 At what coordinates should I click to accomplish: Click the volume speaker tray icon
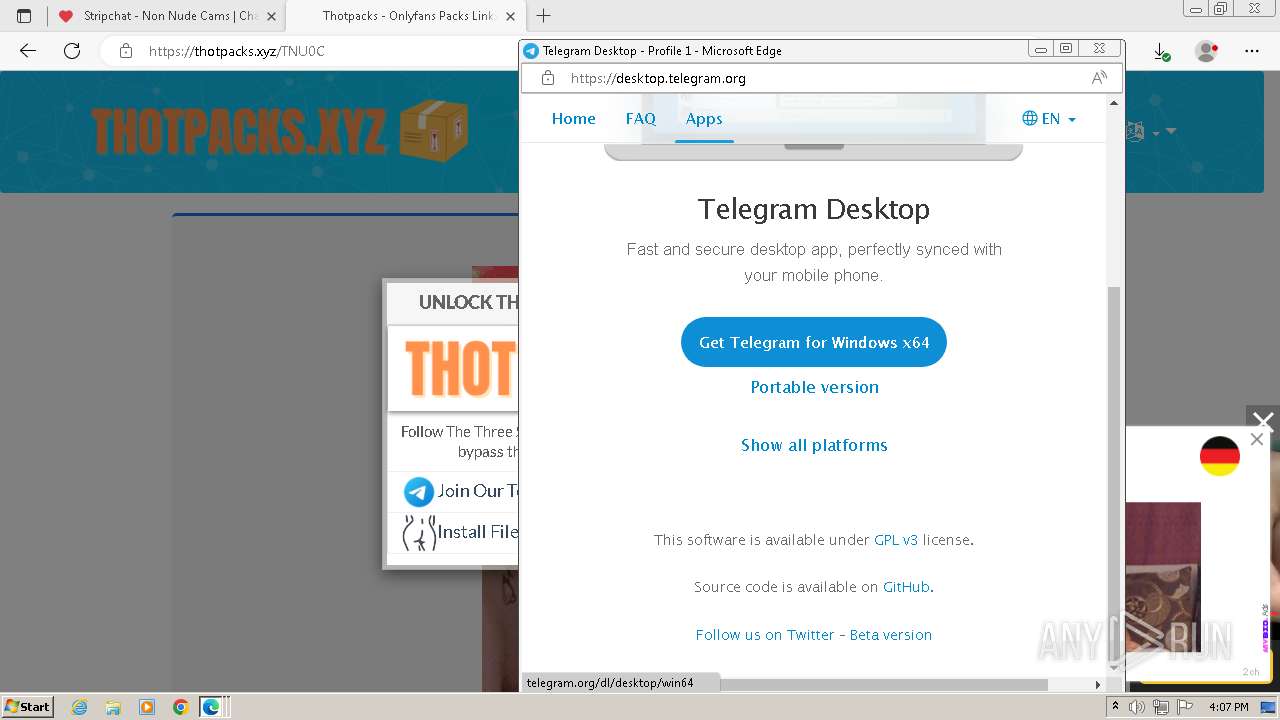1137,707
